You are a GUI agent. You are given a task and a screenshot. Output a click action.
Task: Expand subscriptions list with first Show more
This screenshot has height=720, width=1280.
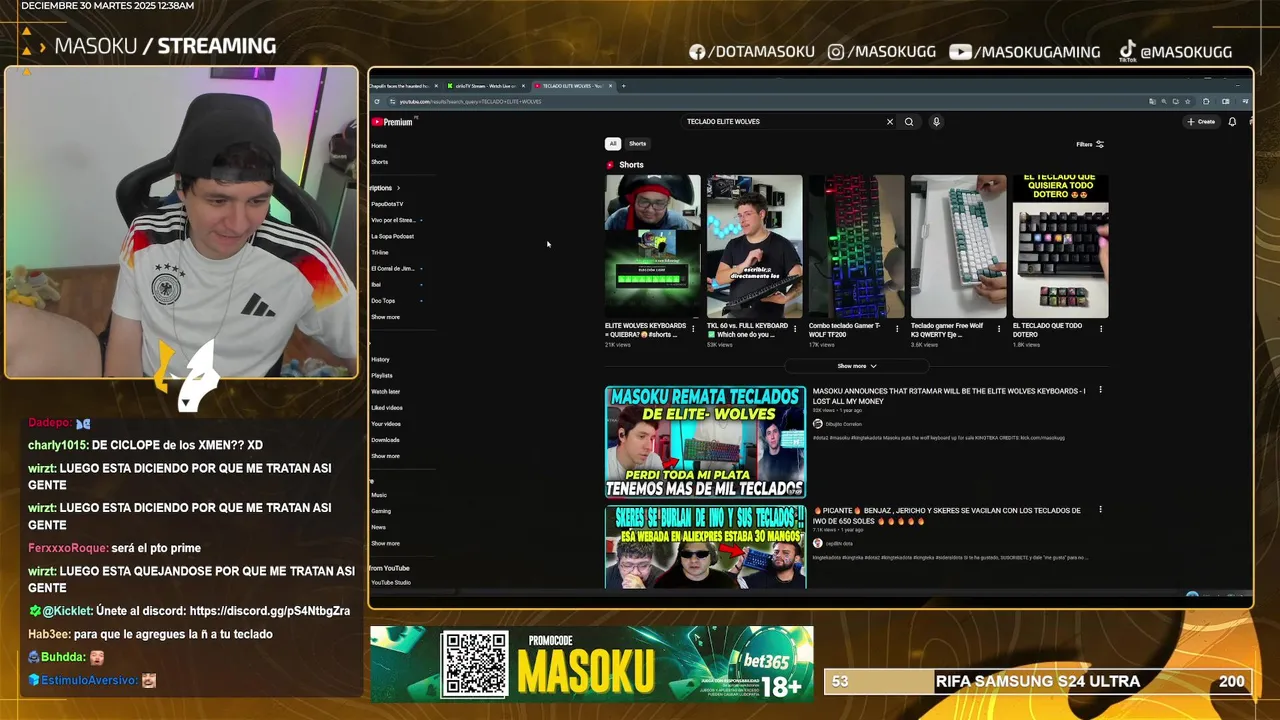tap(385, 317)
